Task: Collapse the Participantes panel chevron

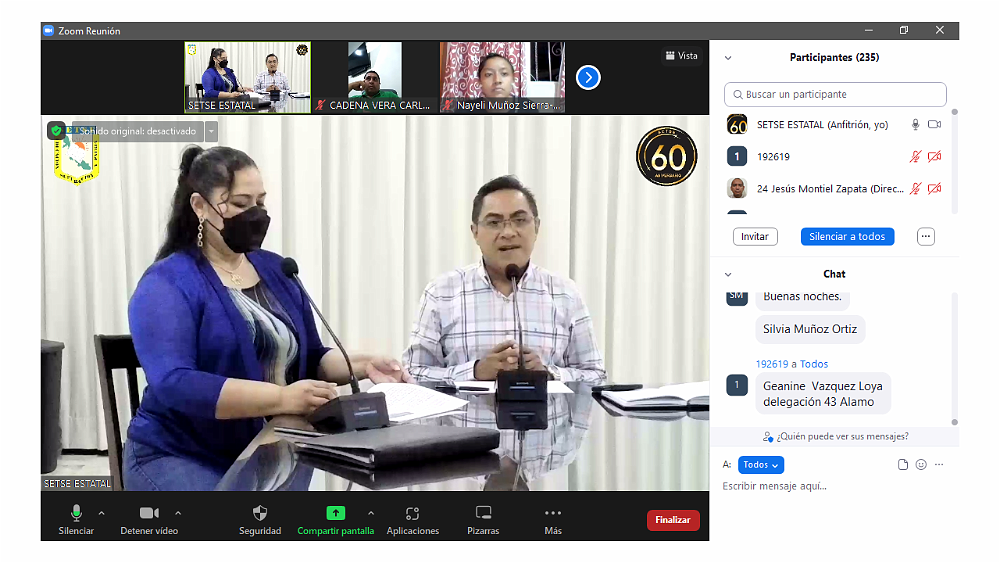Action: (x=728, y=58)
